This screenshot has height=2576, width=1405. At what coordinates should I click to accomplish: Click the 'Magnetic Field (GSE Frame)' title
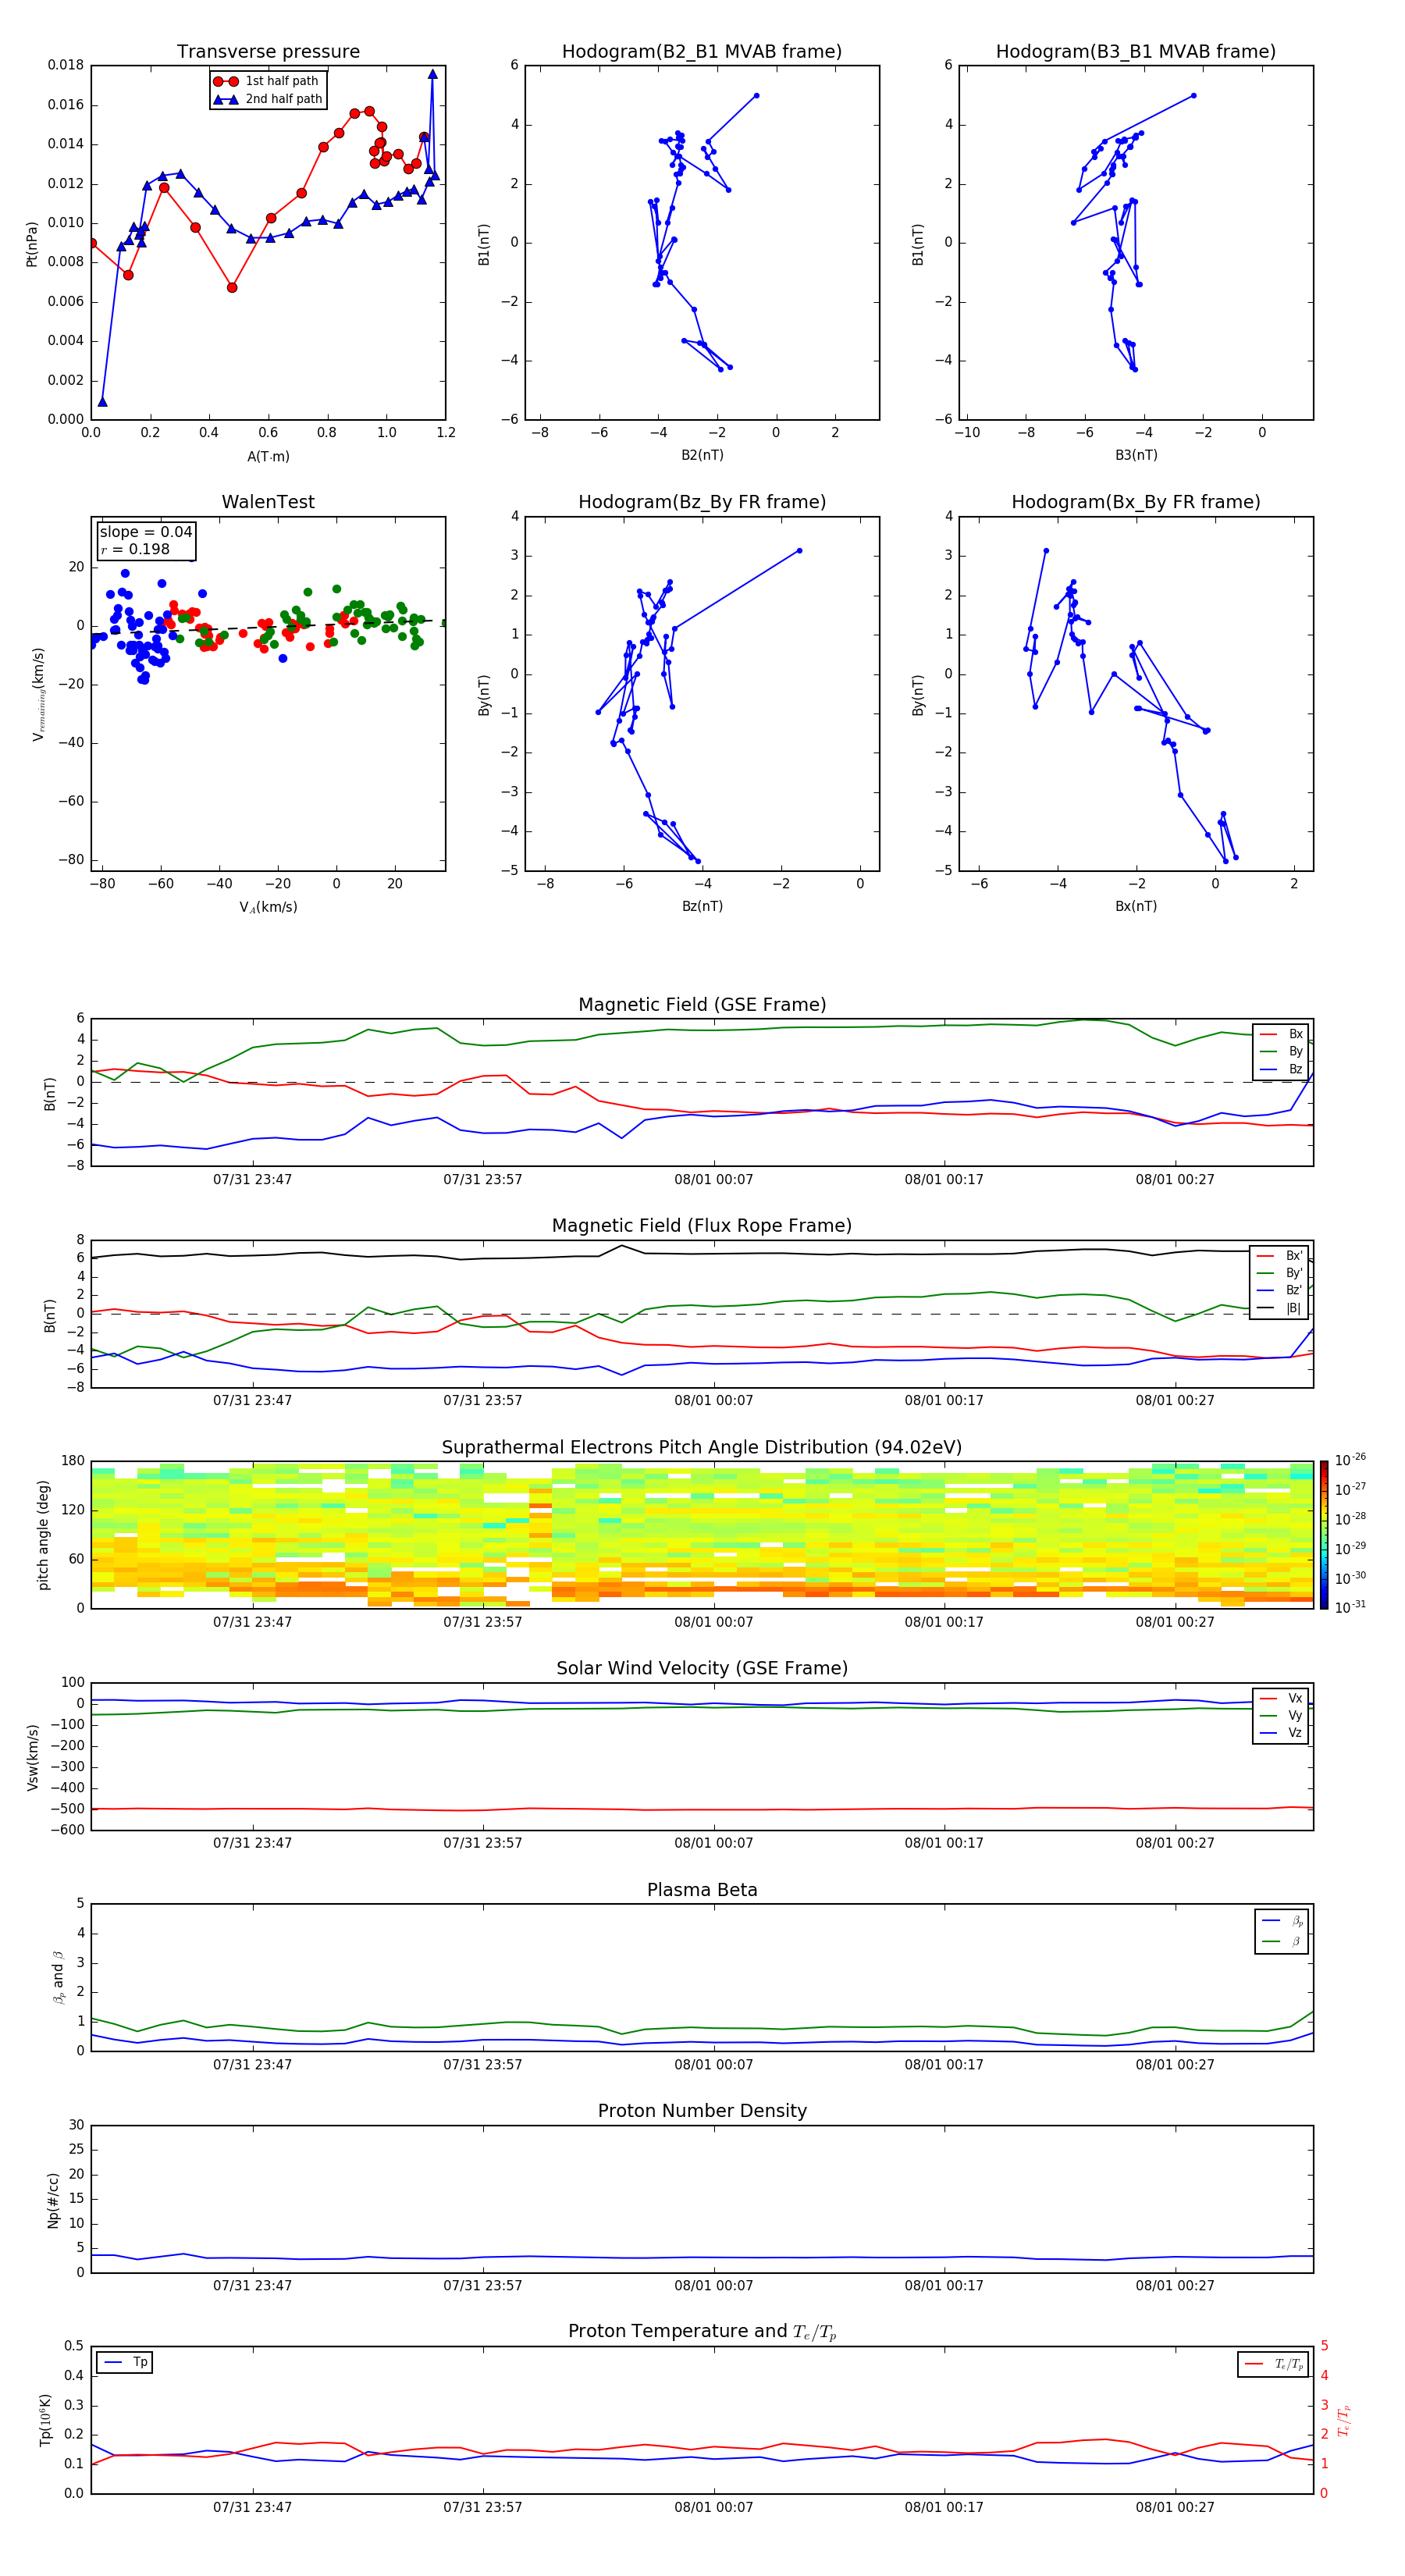702,1005
